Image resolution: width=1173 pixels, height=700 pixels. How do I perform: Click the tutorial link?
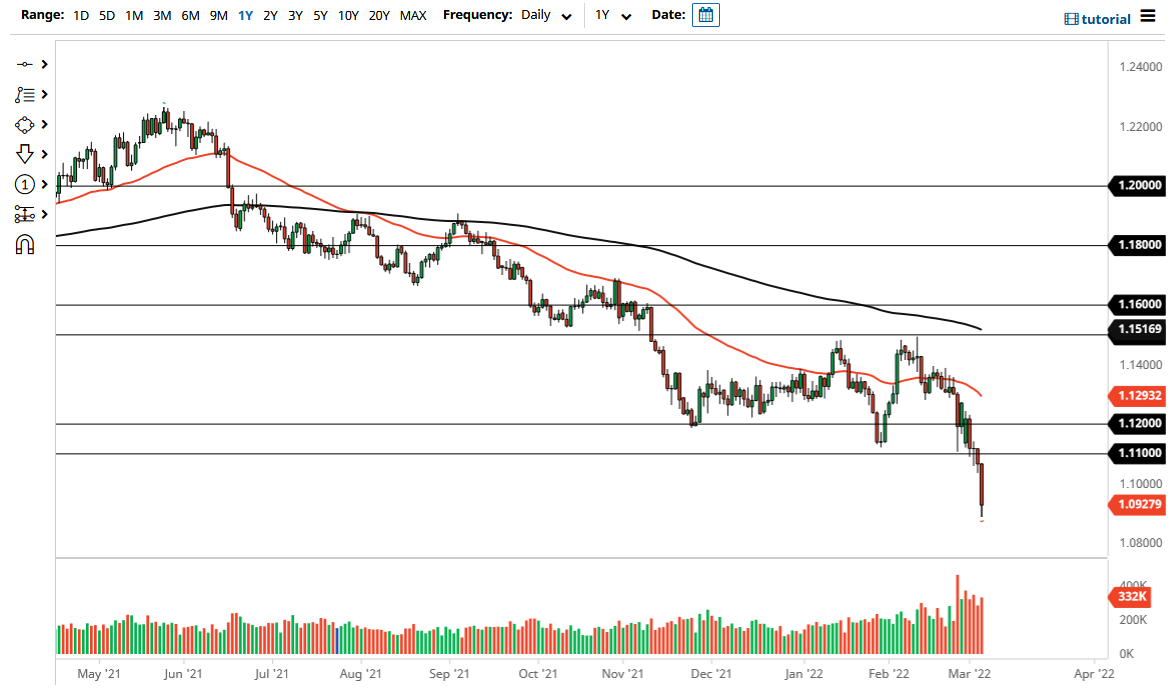click(1105, 18)
